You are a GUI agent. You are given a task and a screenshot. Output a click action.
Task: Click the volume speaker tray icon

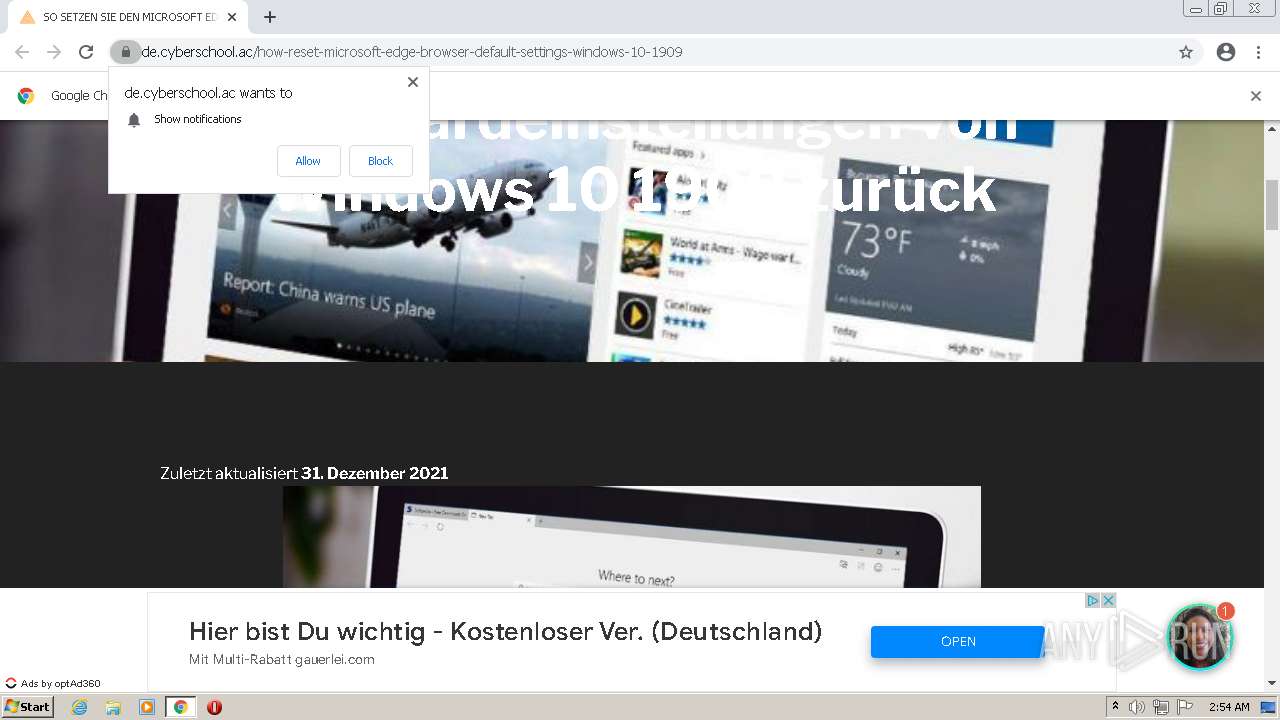(1137, 707)
